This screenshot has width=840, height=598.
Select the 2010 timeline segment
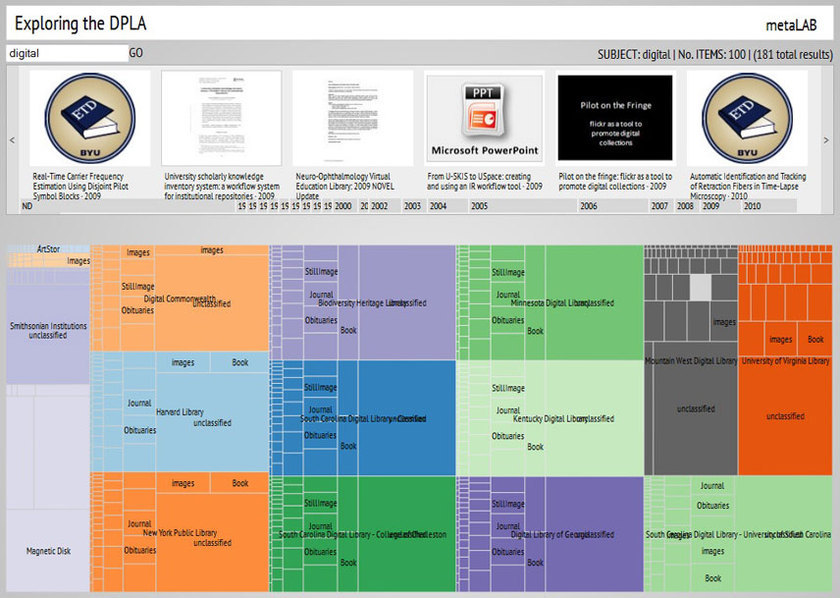(x=769, y=206)
